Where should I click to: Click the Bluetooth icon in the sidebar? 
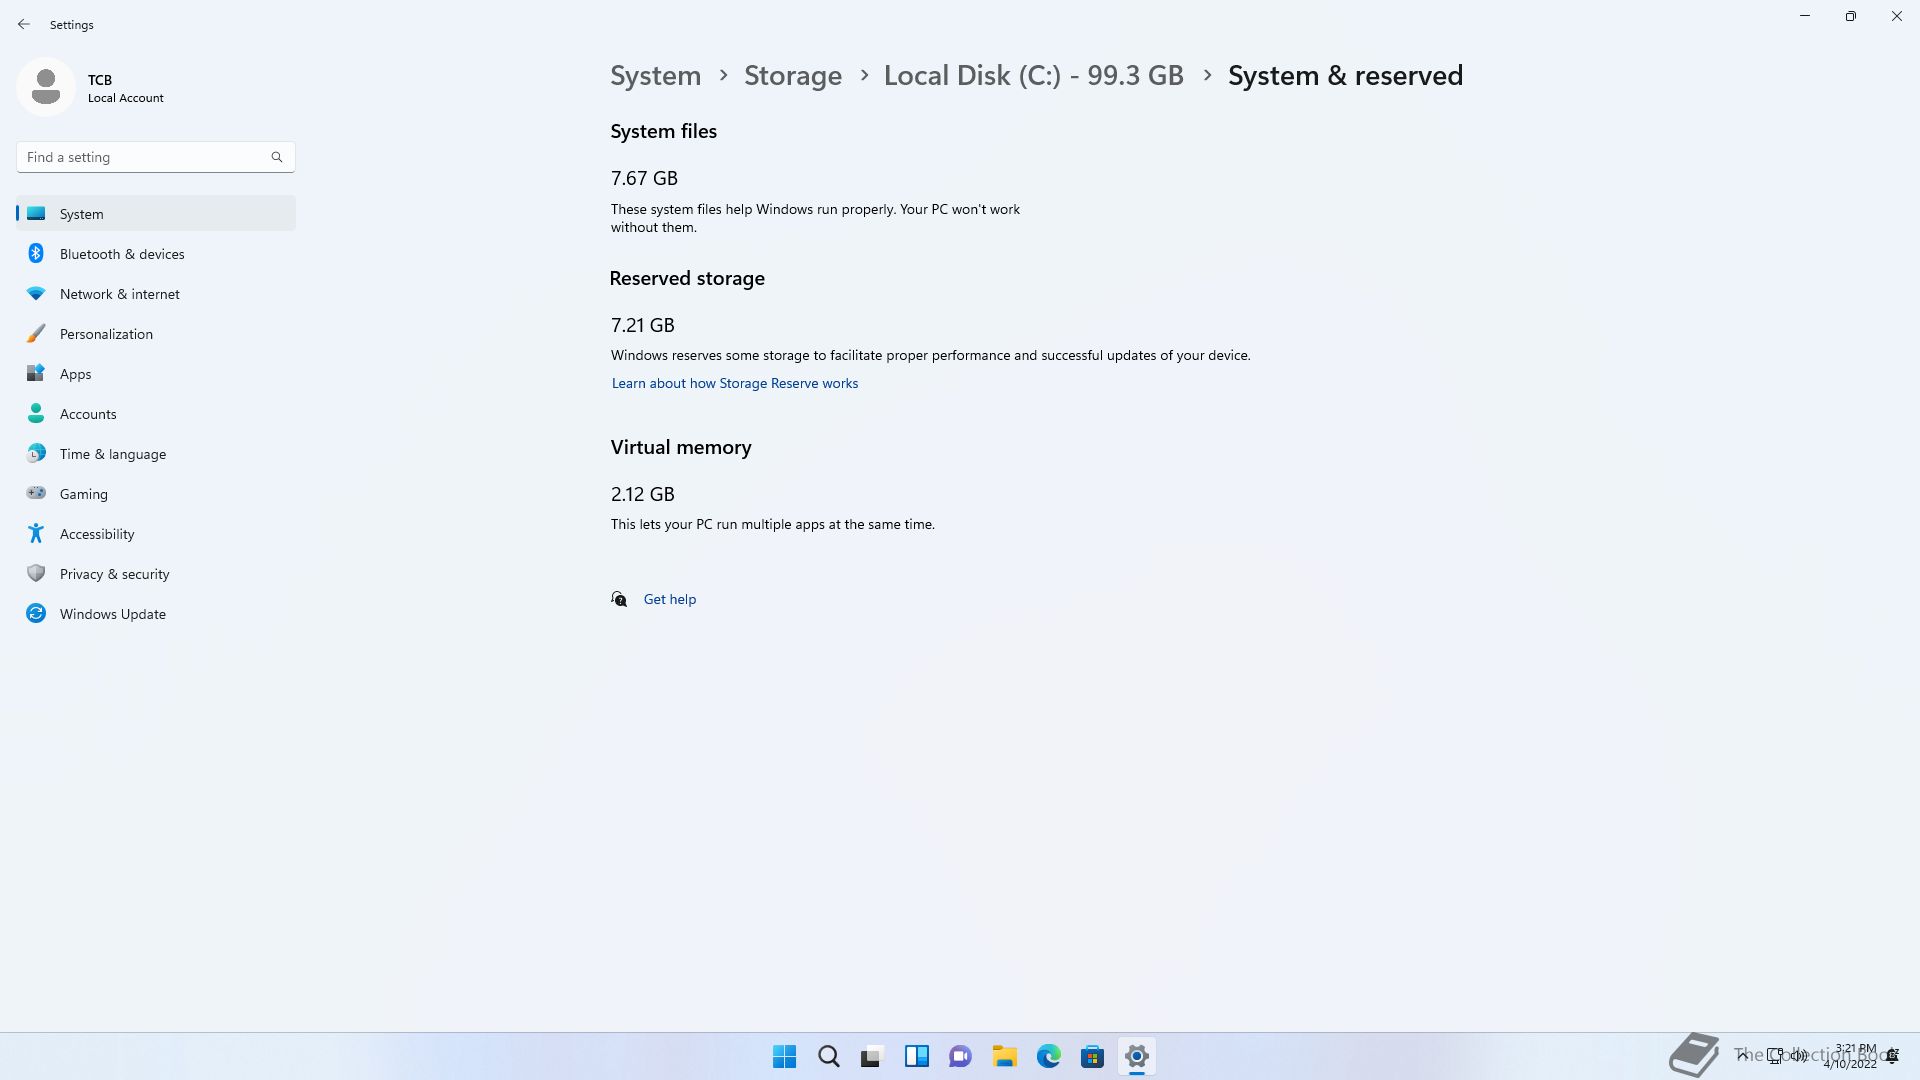coord(36,253)
